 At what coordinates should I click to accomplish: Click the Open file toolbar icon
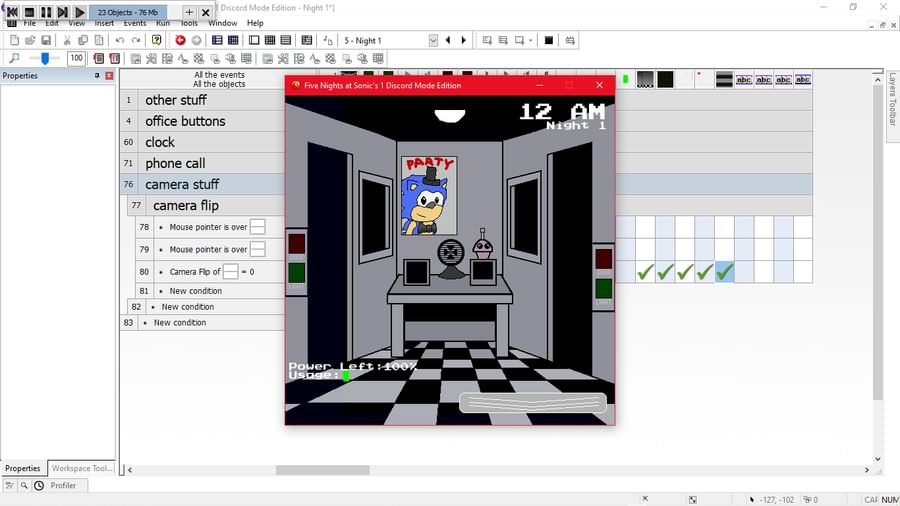(x=30, y=40)
